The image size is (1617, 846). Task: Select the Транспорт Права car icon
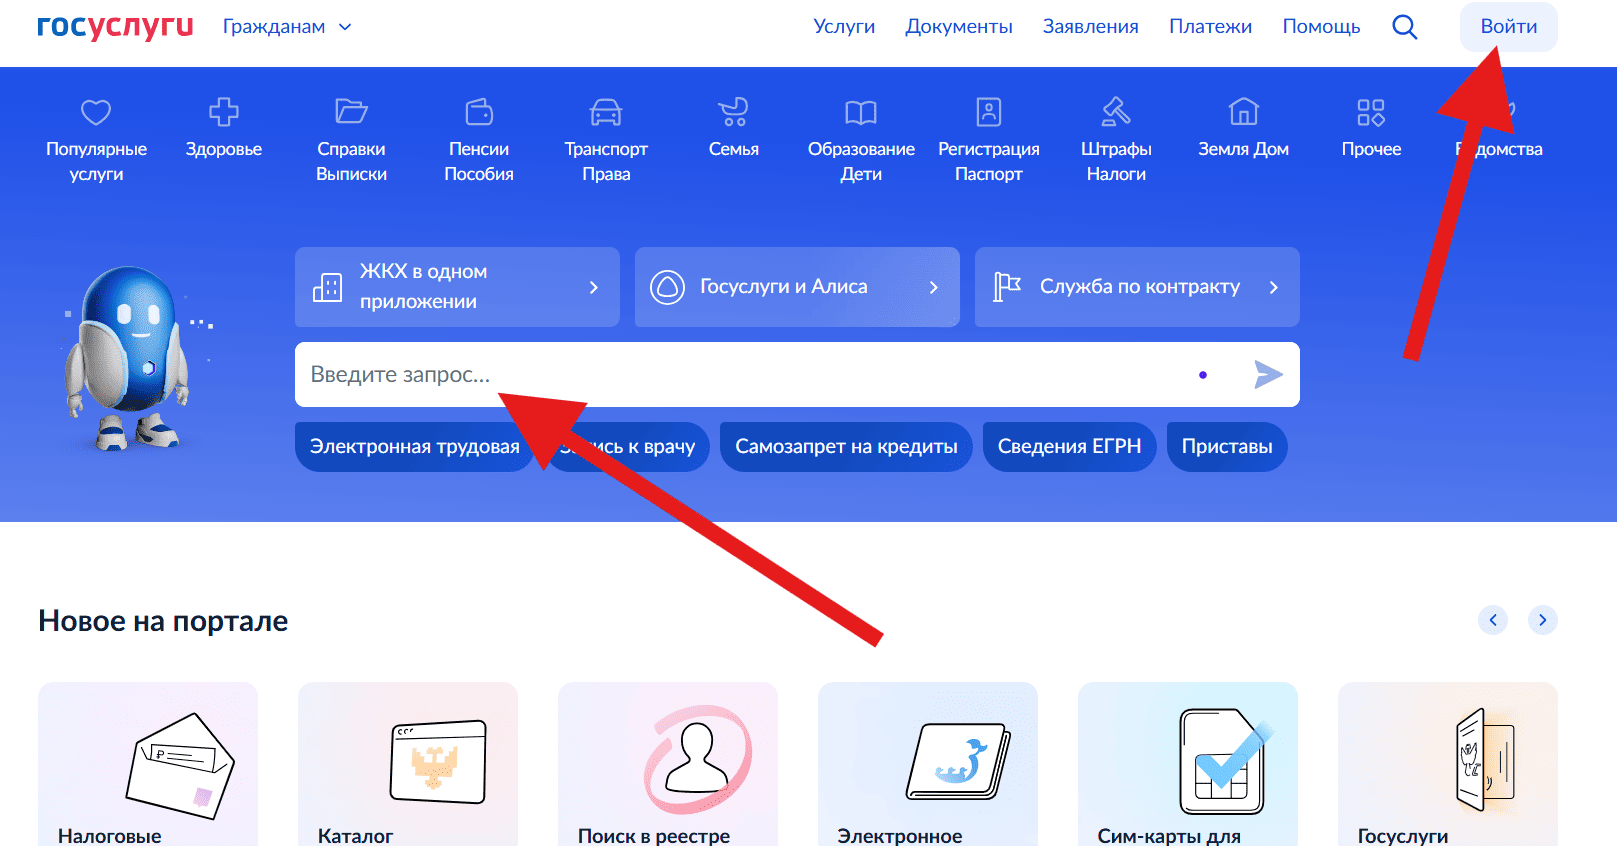coord(606,112)
